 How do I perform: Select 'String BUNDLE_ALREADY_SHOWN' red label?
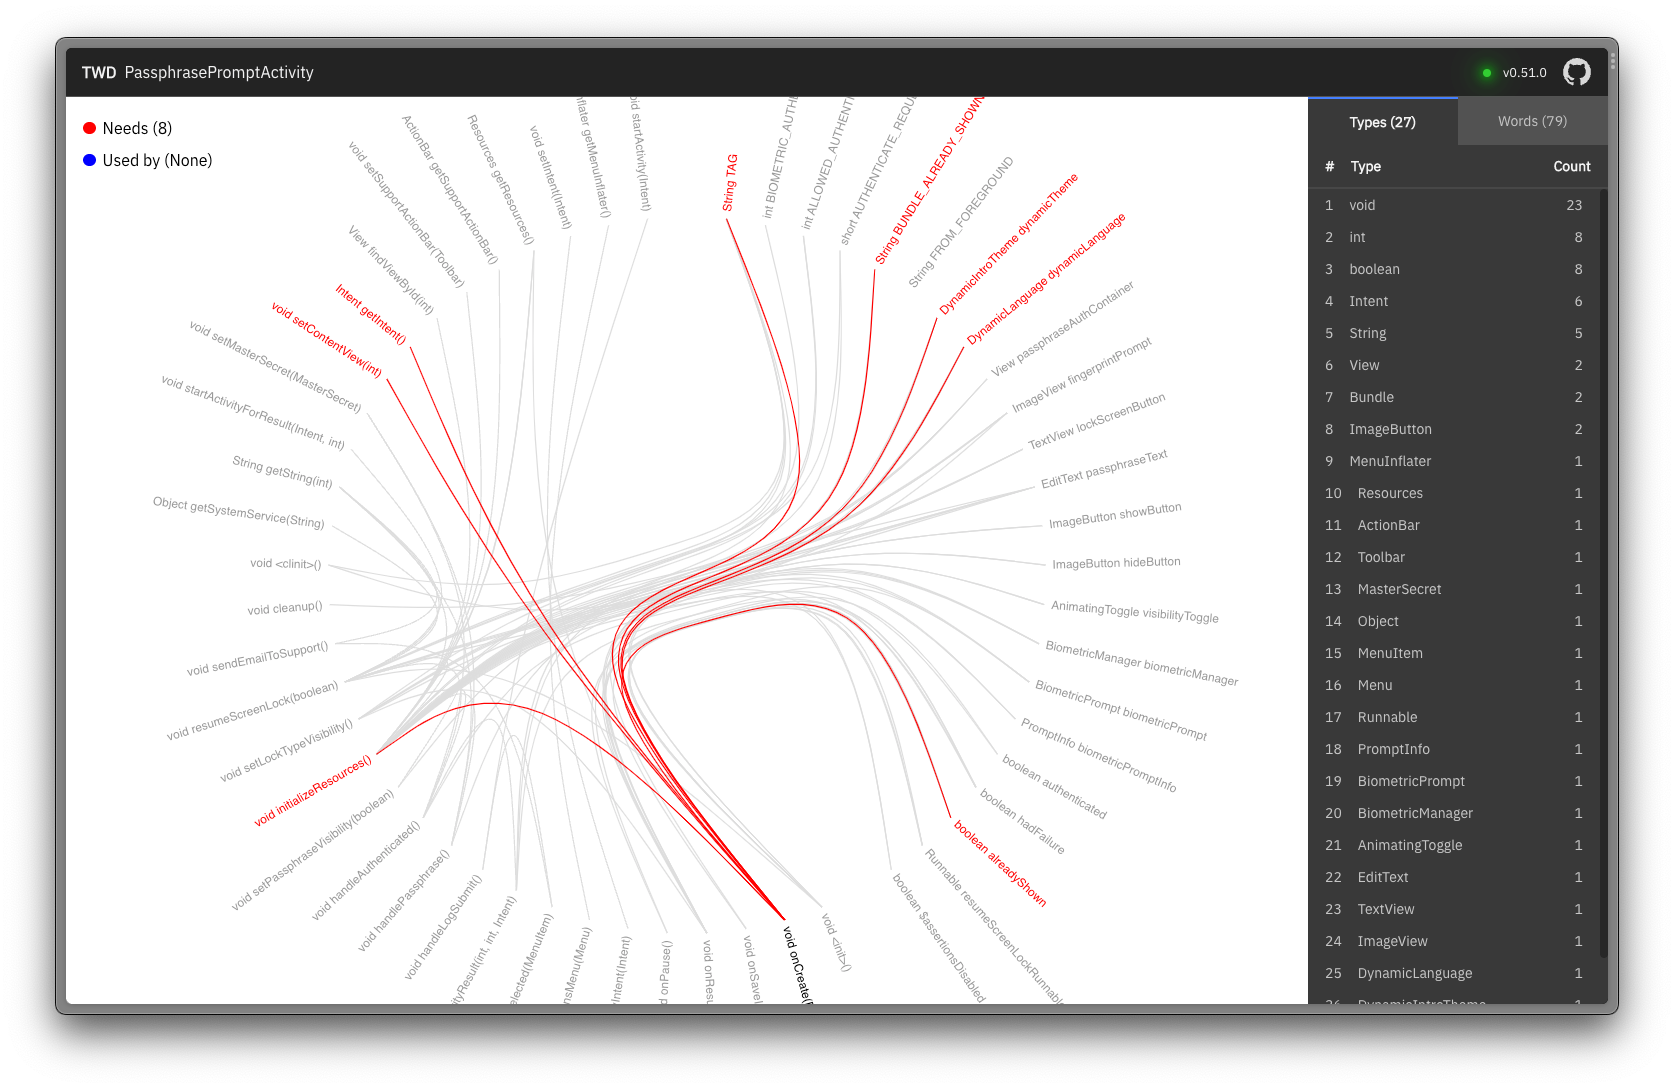click(933, 178)
